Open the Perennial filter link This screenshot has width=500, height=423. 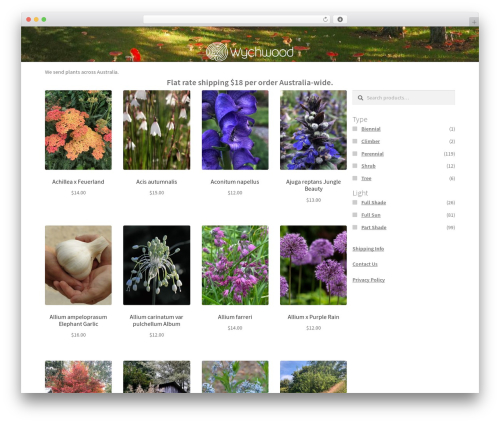click(372, 154)
